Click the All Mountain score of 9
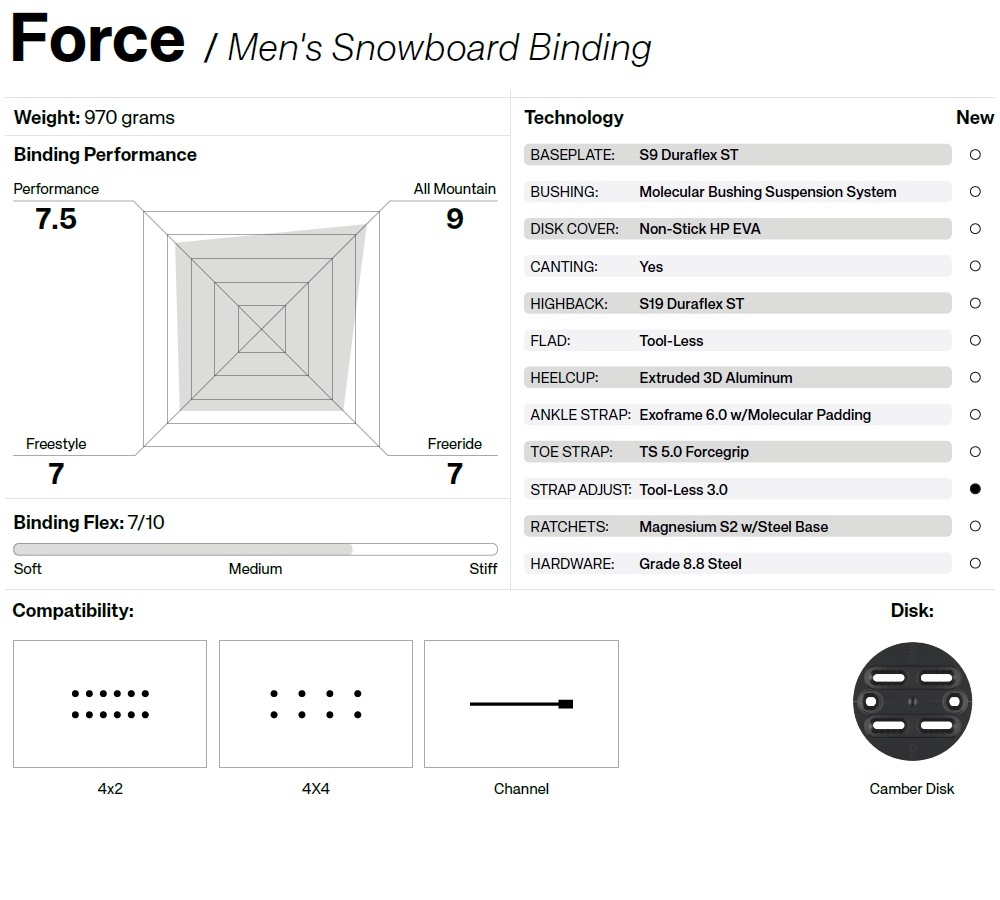This screenshot has width=1000, height=900. point(455,219)
